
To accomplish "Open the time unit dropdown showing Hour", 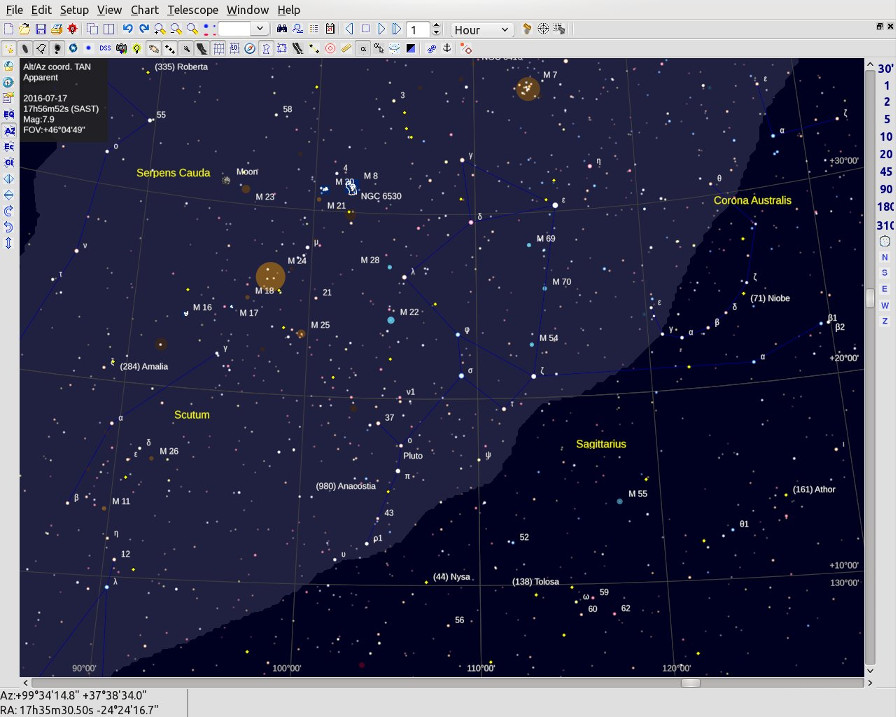I will (482, 30).
